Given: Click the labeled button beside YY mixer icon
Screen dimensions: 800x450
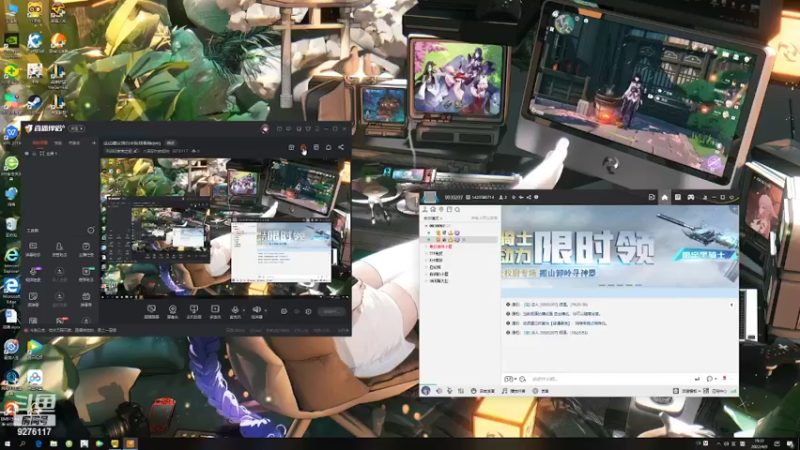Looking at the screenshot, I should coord(483,391).
